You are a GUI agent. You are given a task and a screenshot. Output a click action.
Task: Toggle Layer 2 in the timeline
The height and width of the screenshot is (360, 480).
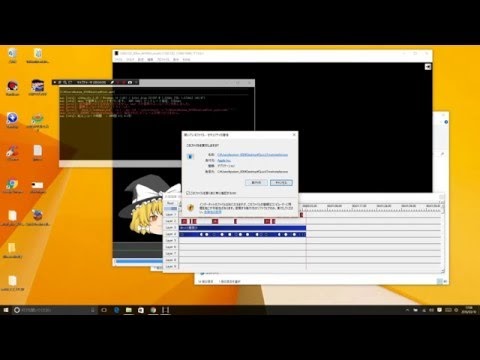170,221
